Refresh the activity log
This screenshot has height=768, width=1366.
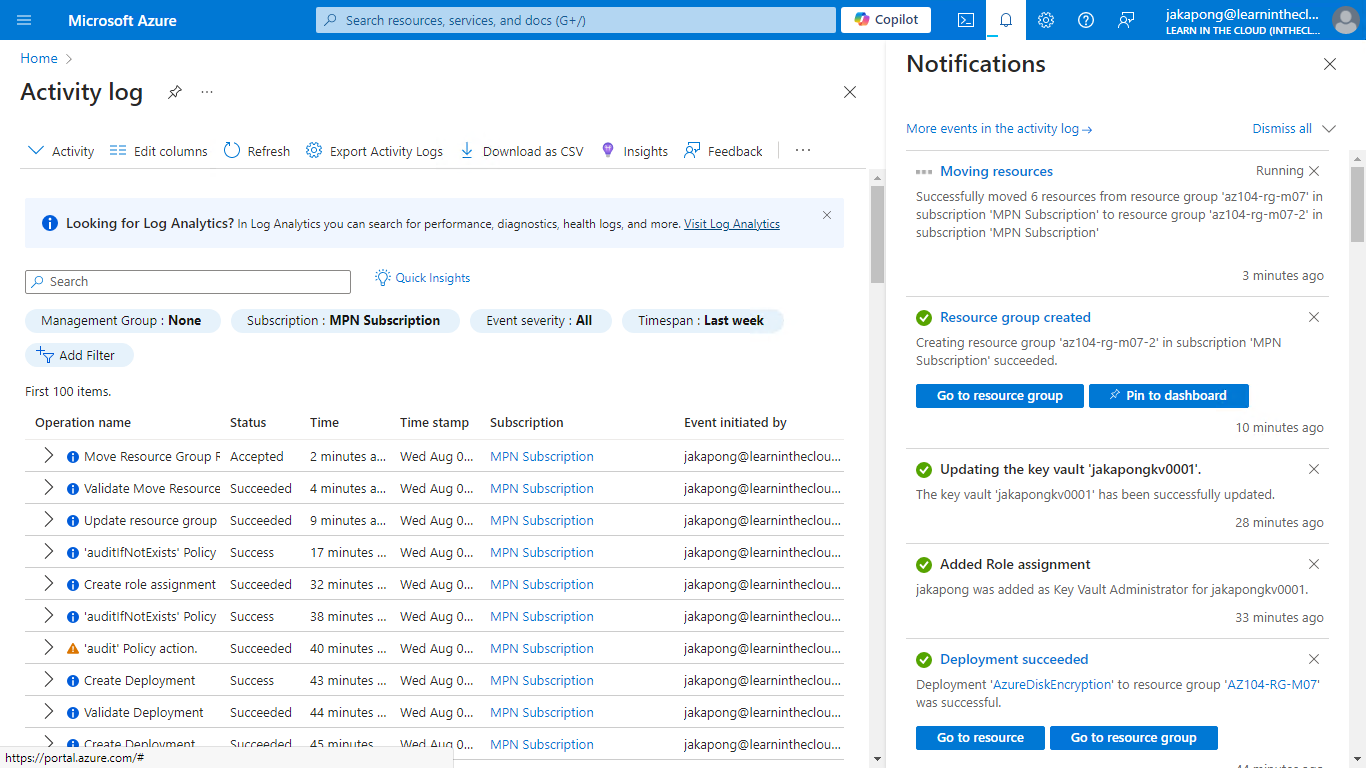[257, 151]
